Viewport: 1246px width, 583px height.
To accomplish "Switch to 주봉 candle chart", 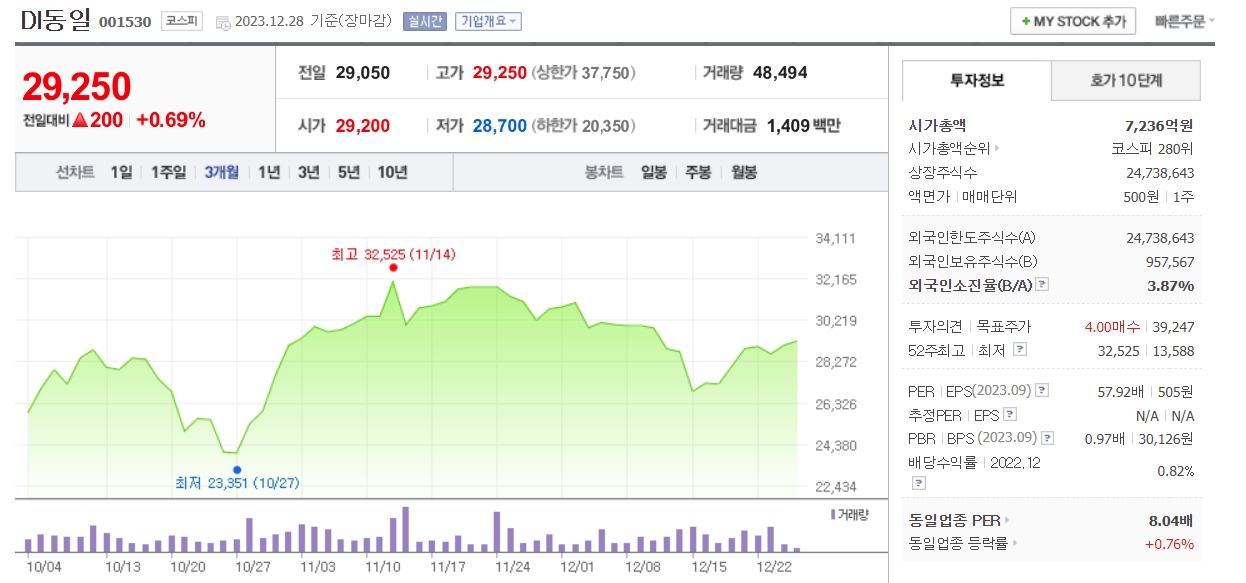I will click(698, 172).
